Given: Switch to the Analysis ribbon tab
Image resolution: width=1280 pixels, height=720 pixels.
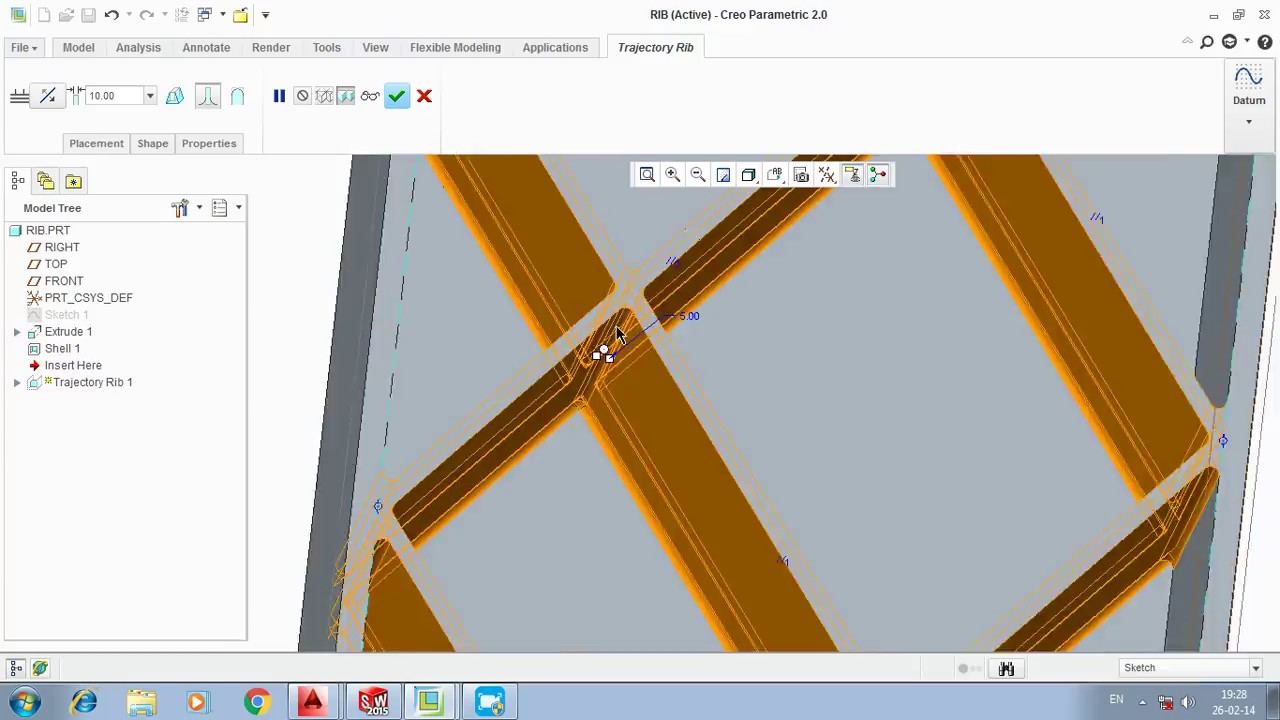Looking at the screenshot, I should click(x=138, y=47).
